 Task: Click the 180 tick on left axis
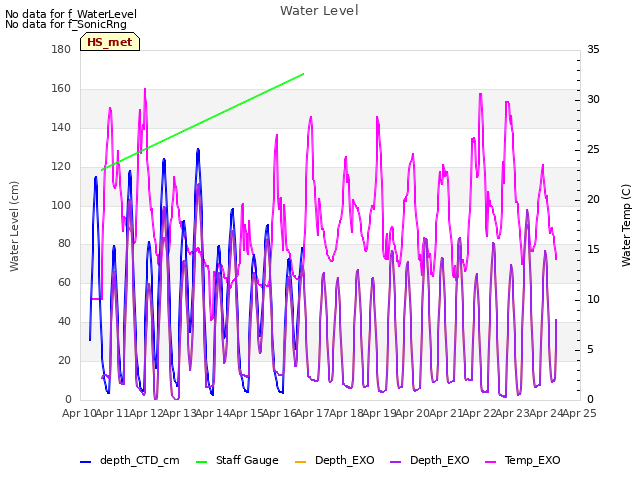coord(61,49)
